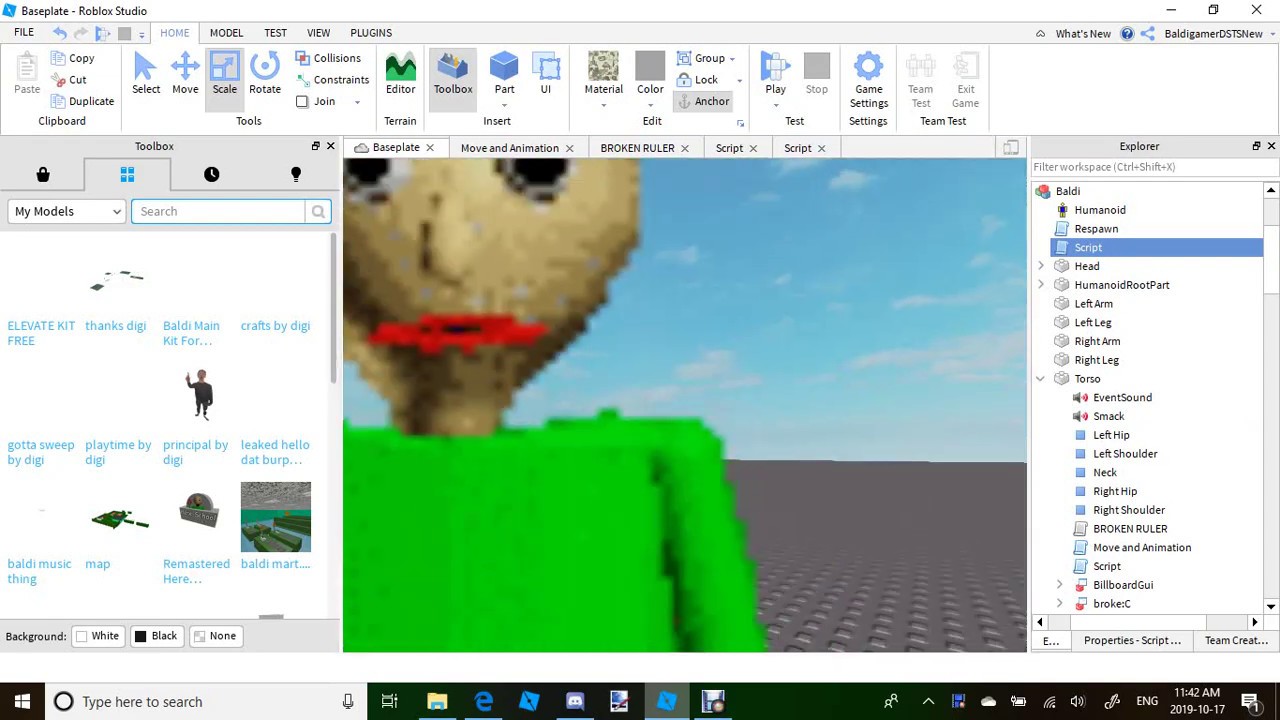Click the Copy clipboard button
Viewport: 1280px width, 720px height.
click(x=73, y=58)
